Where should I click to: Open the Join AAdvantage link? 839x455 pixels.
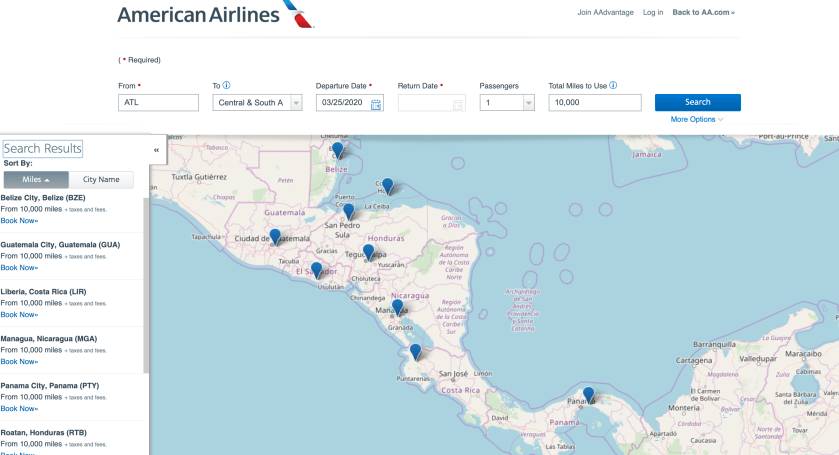605,13
